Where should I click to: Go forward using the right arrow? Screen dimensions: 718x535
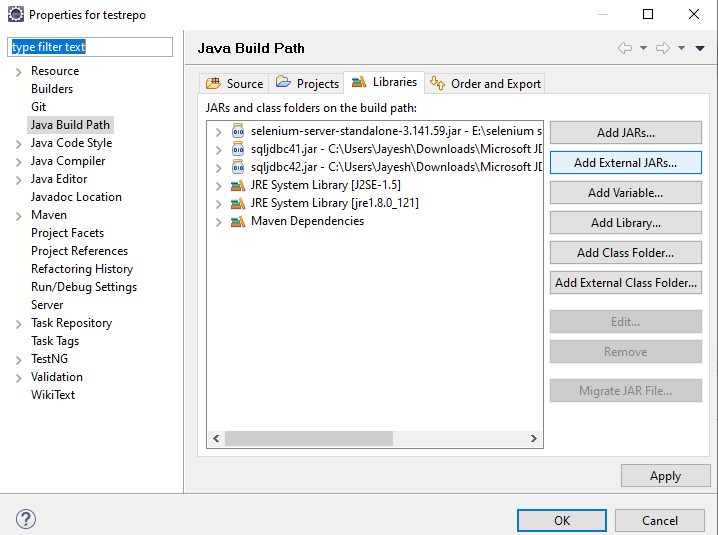pyautogui.click(x=663, y=48)
